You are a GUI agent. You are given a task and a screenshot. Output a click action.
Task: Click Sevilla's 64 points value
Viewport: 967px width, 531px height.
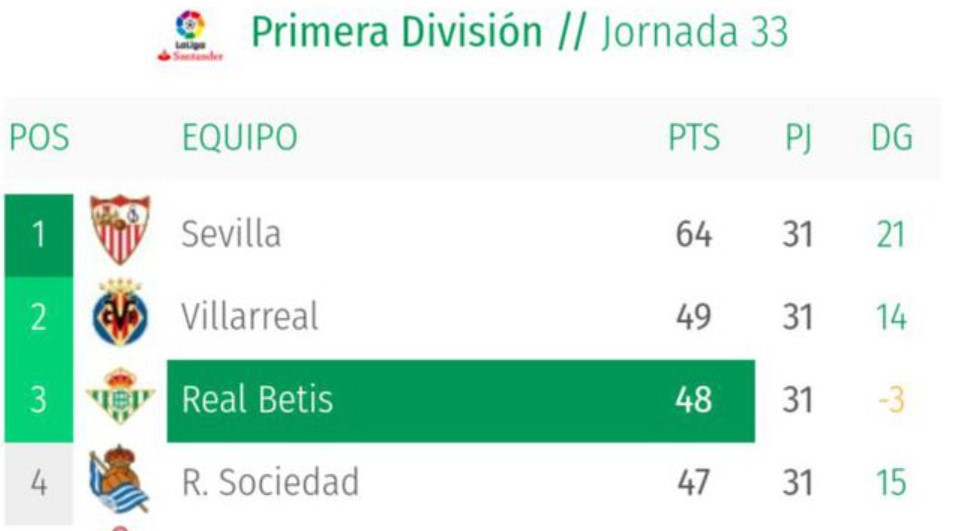(x=693, y=235)
